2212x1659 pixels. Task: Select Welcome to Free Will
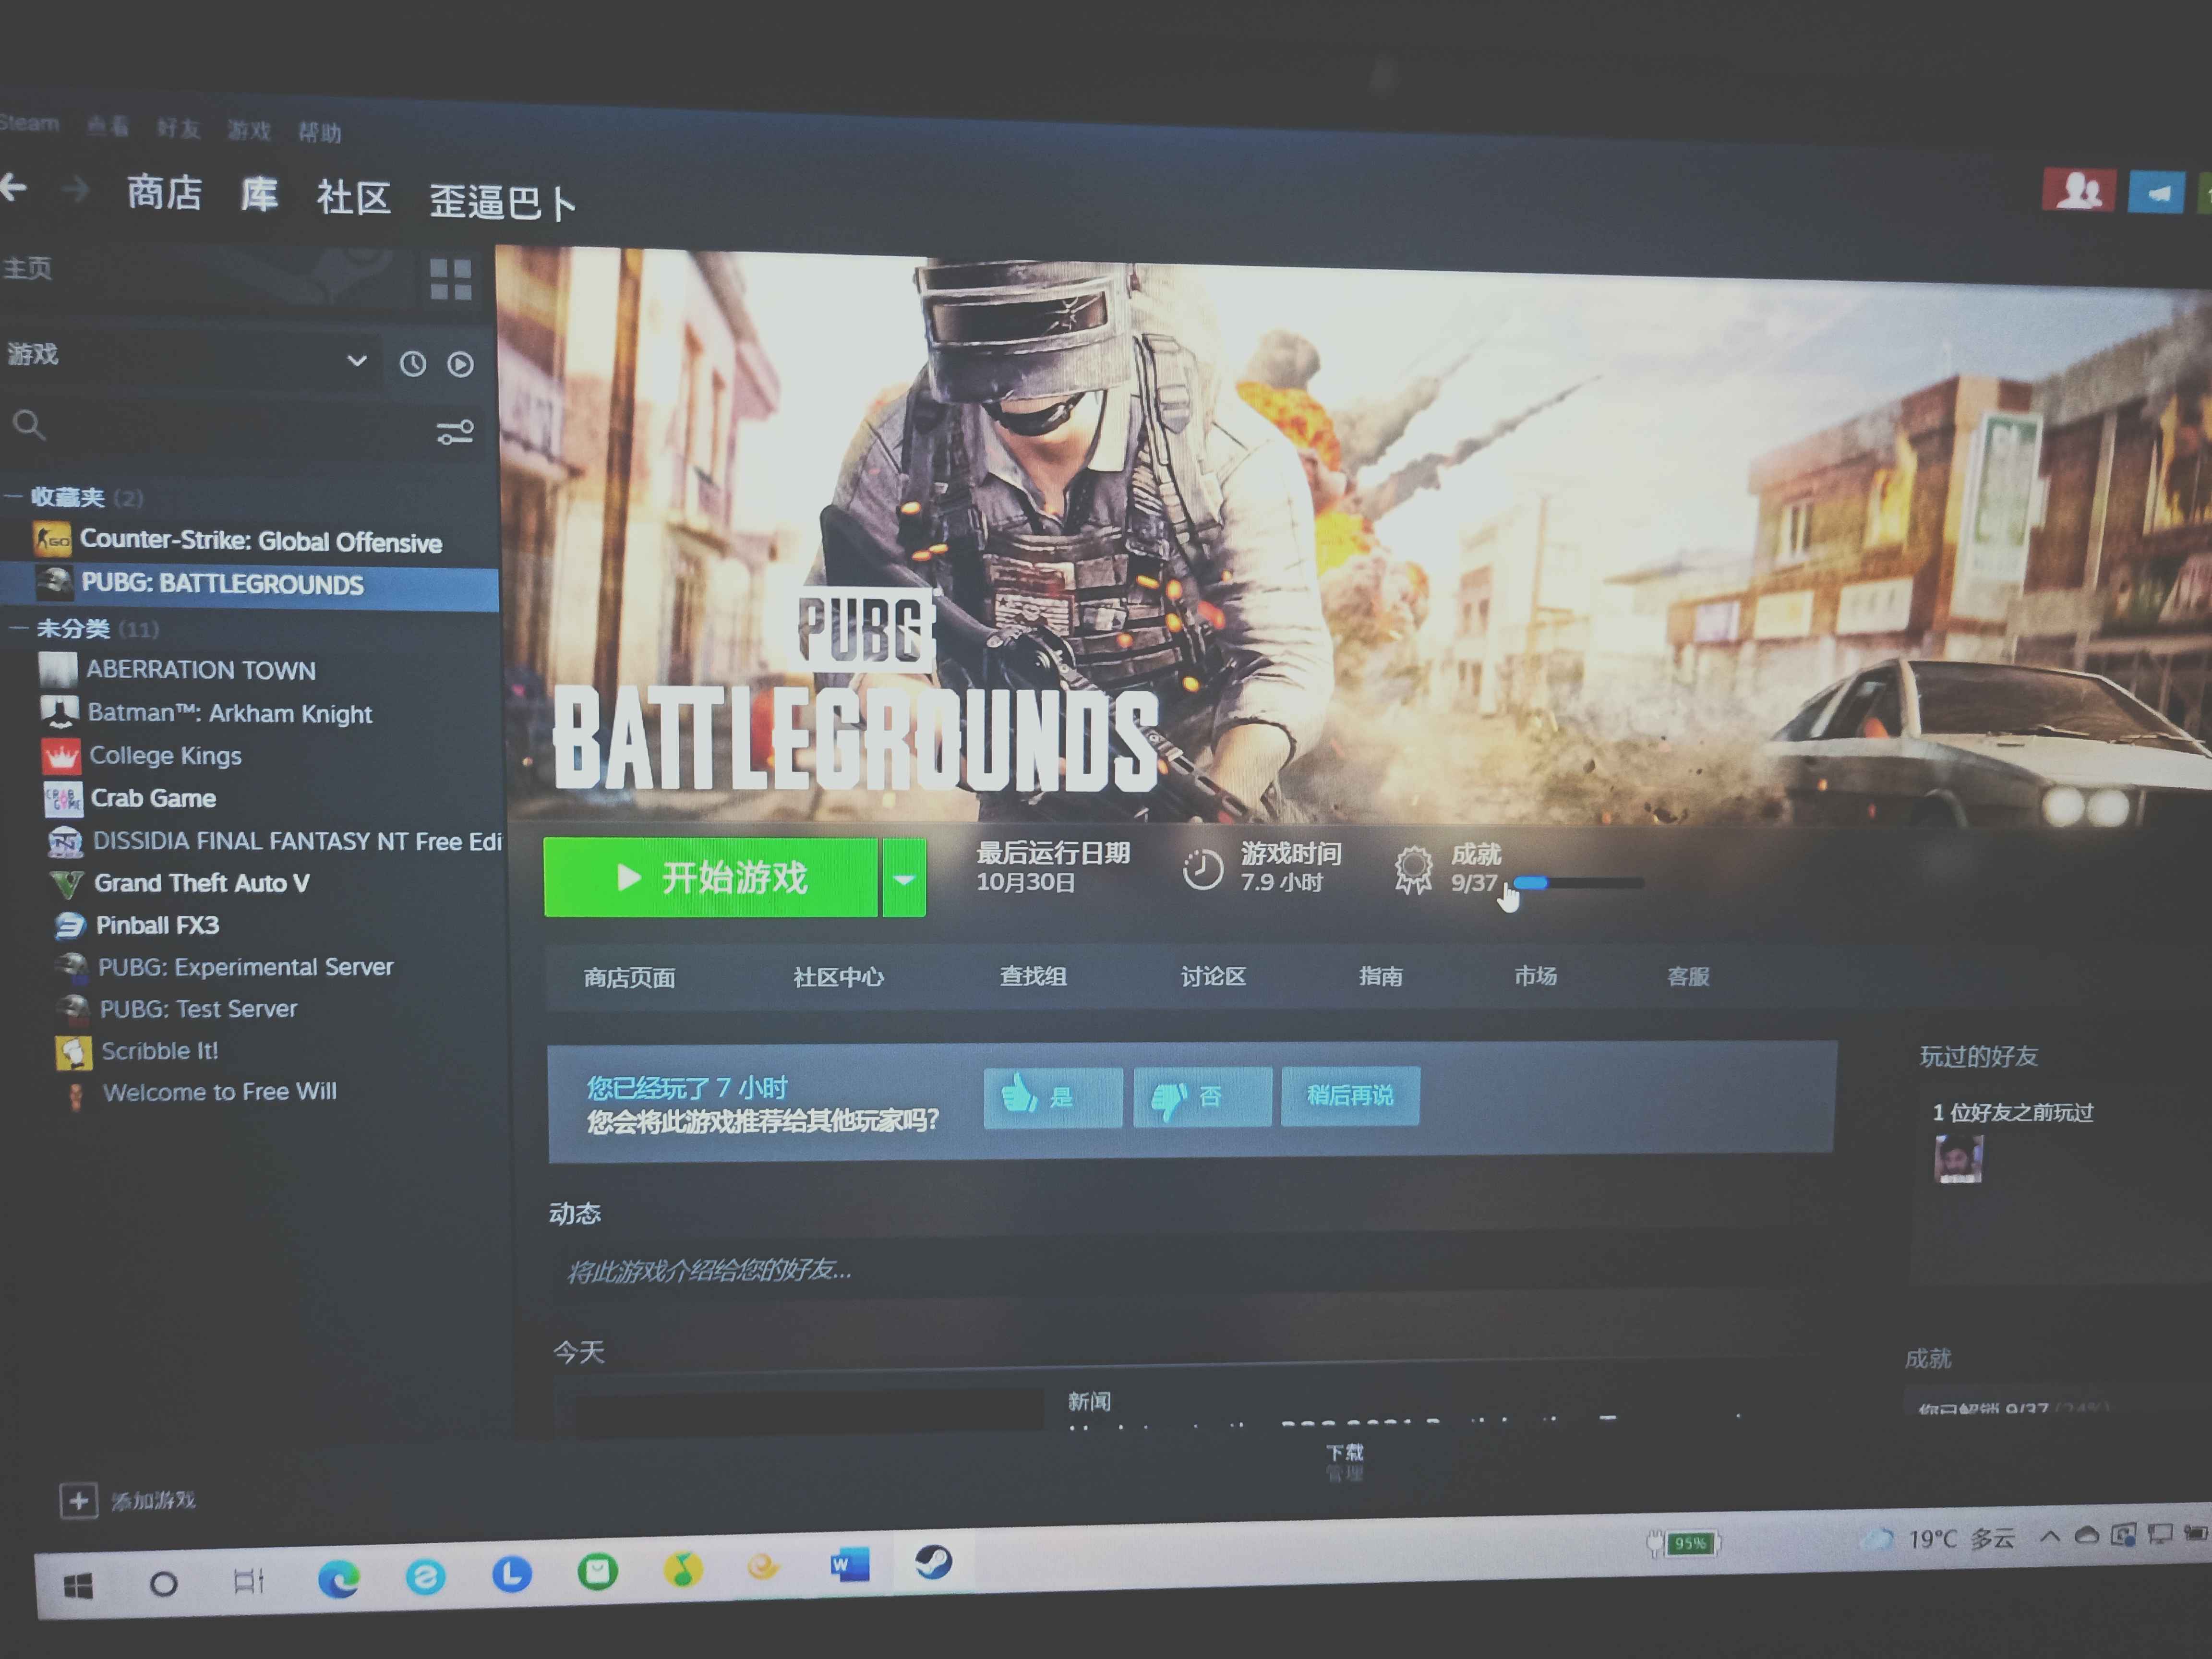(220, 1092)
